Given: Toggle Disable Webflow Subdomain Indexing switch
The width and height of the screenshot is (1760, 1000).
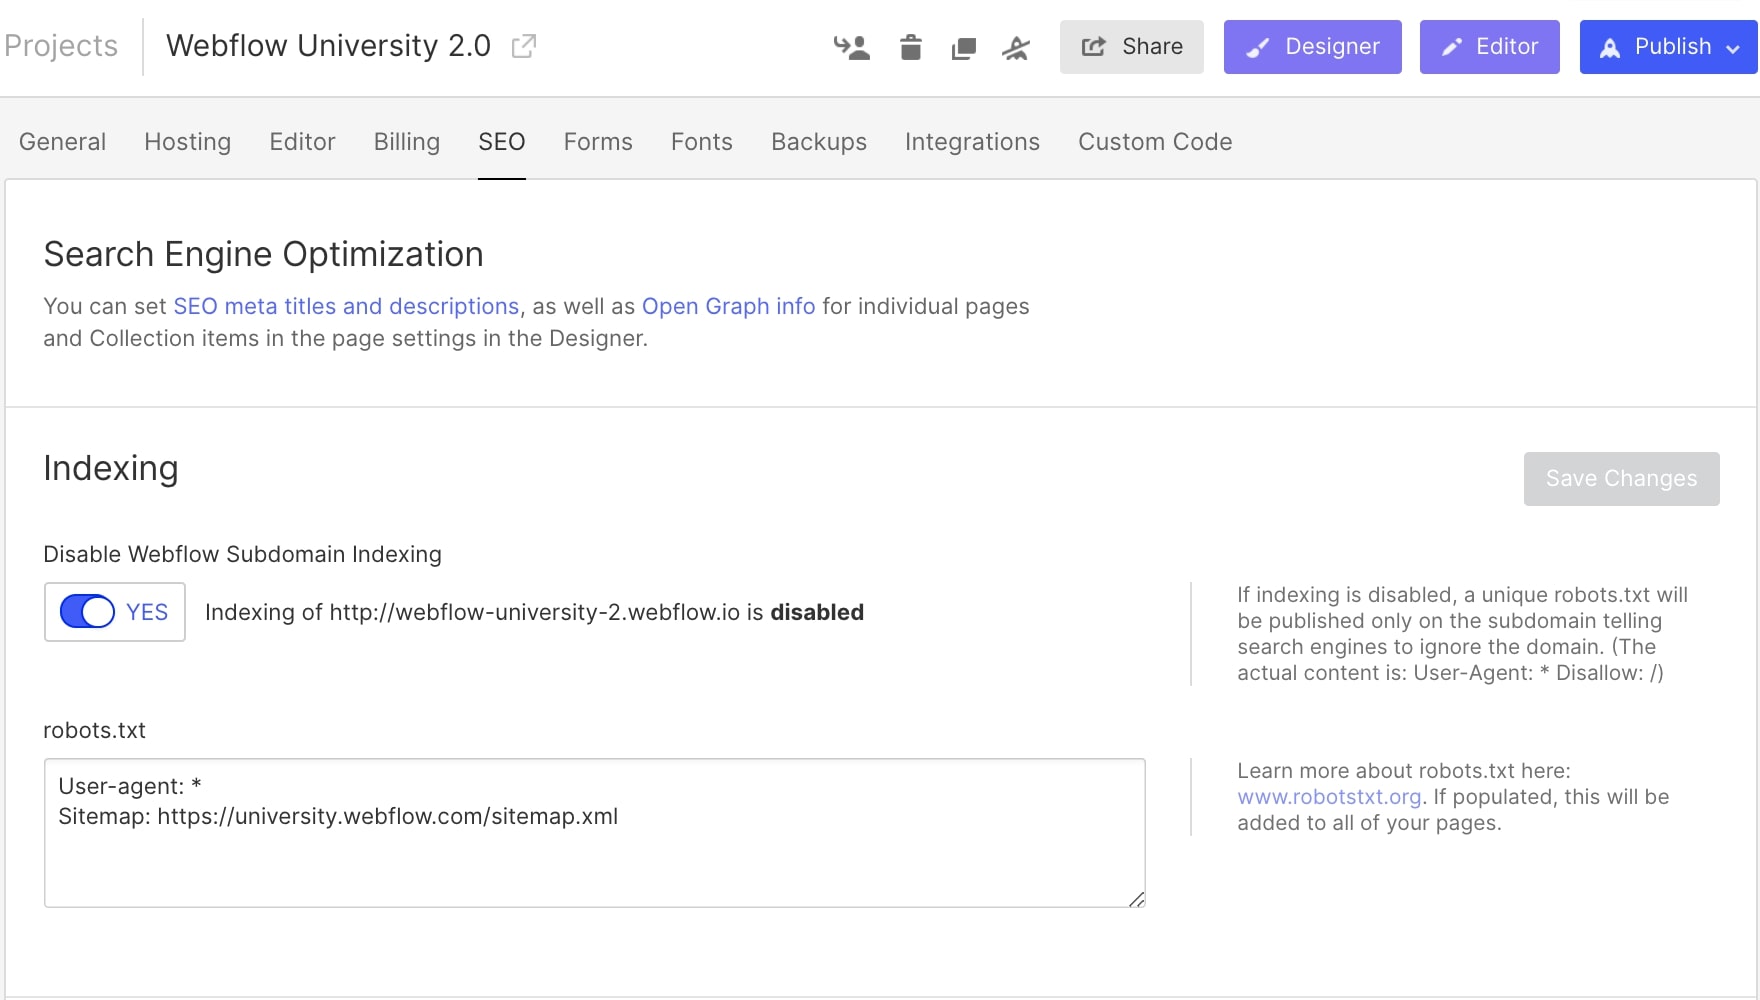Looking at the screenshot, I should click(88, 612).
